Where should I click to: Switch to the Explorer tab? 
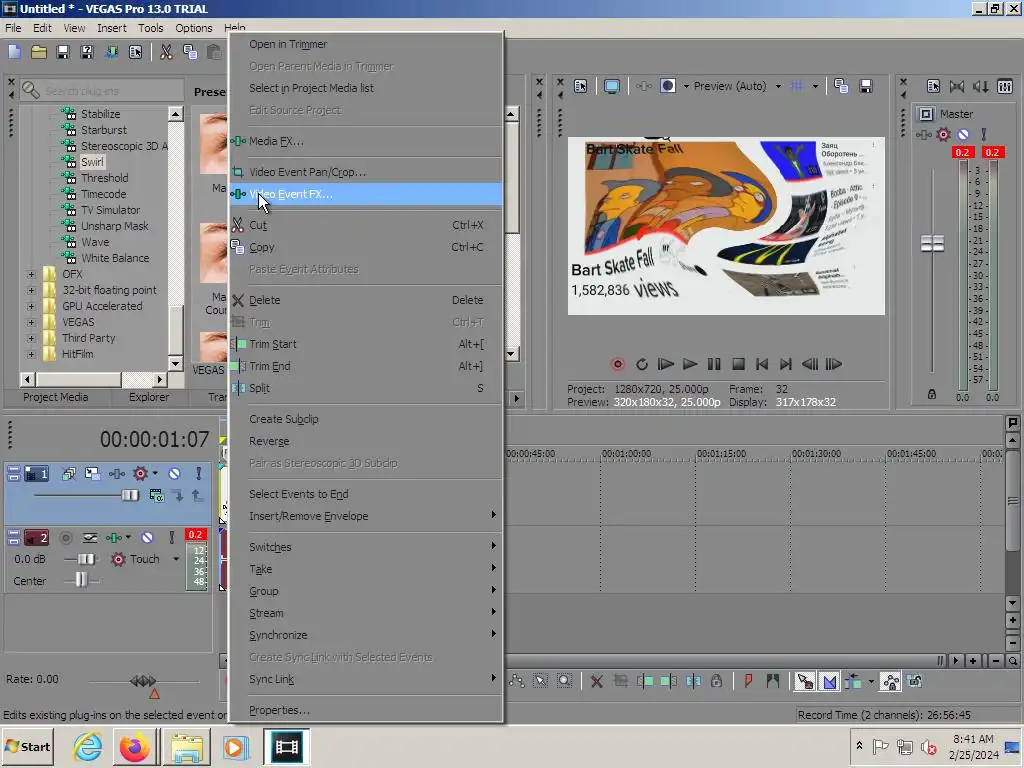149,397
